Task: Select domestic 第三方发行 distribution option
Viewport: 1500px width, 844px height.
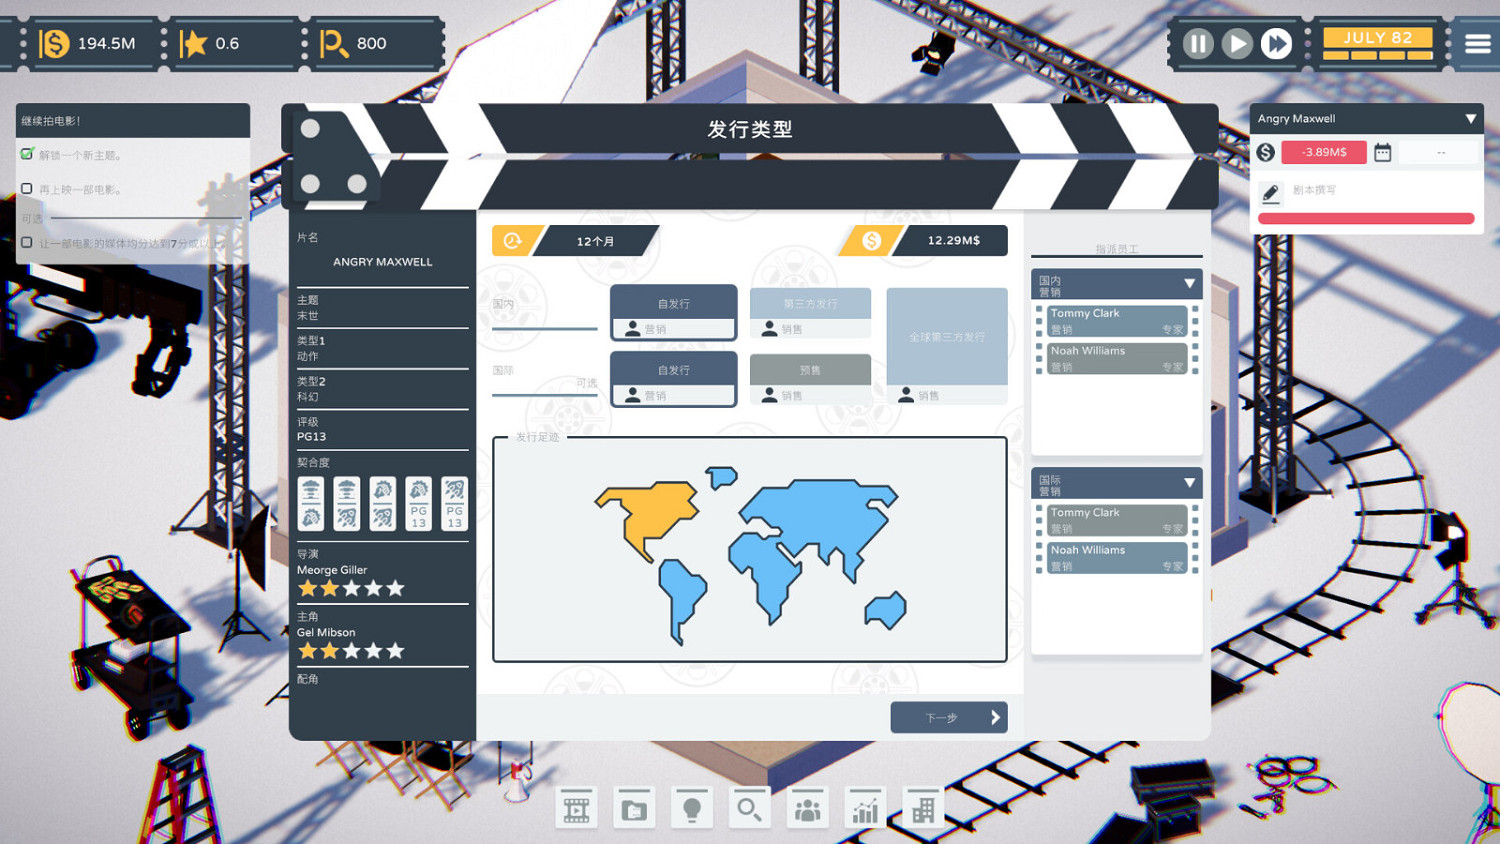Action: pos(810,304)
